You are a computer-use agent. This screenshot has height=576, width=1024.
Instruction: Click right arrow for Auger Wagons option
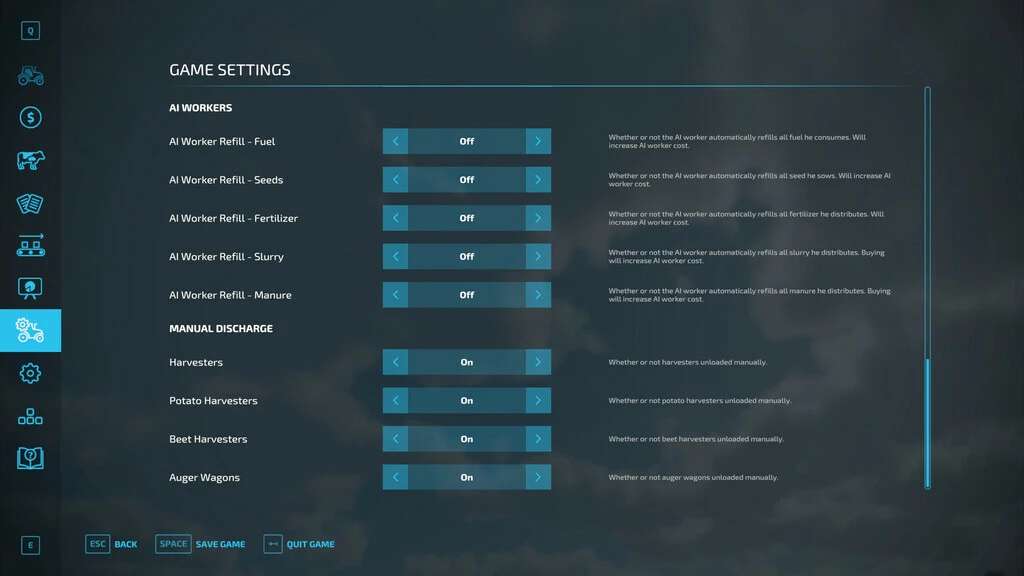(538, 477)
